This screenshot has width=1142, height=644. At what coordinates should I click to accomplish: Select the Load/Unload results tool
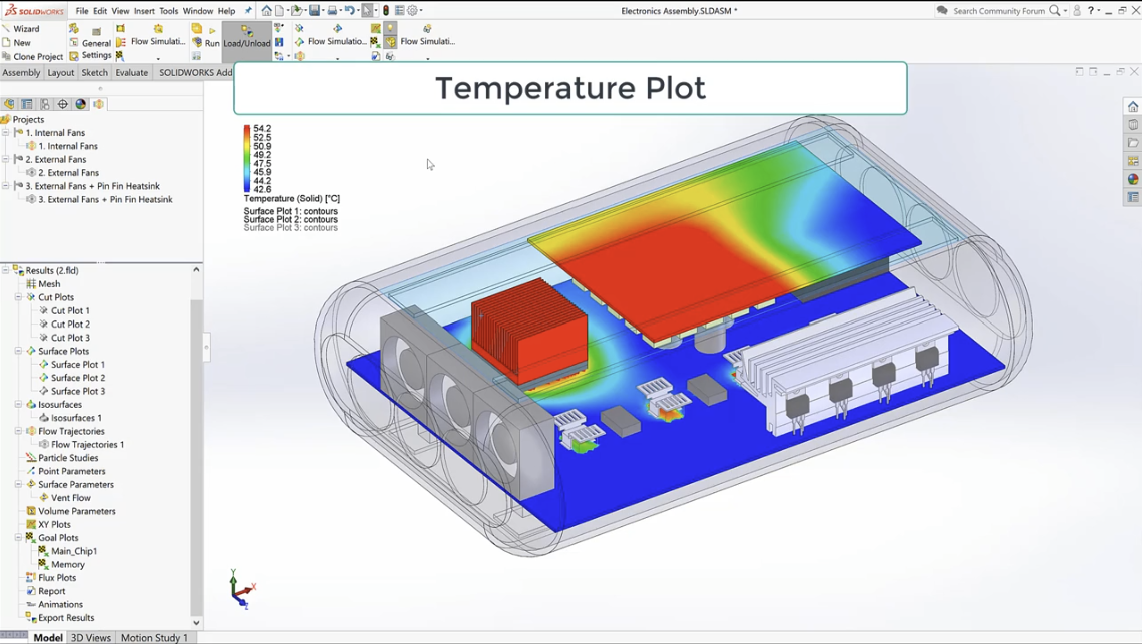coord(246,42)
